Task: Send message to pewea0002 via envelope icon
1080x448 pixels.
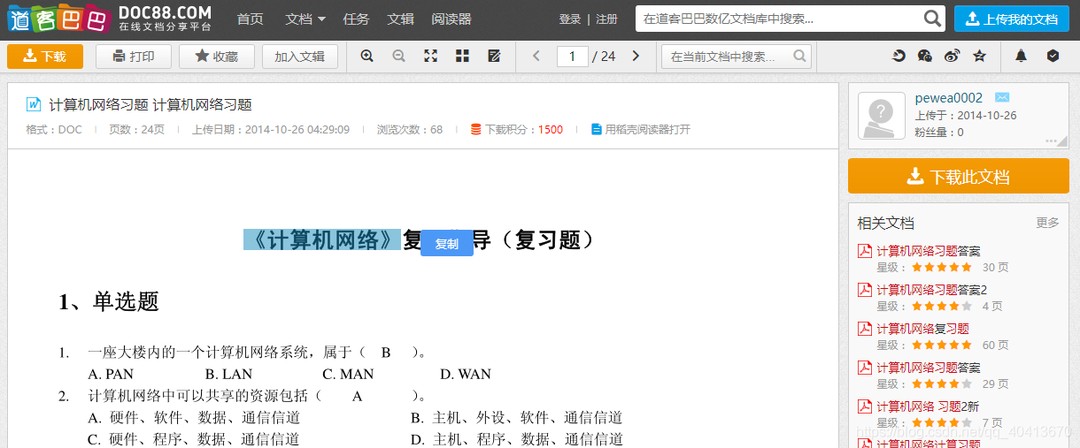Action: (1002, 98)
